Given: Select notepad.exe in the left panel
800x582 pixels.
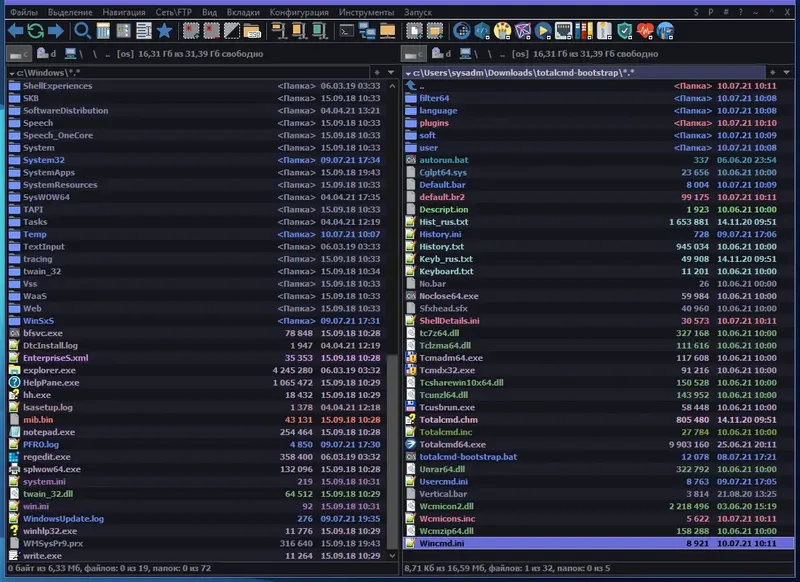Looking at the screenshot, I should [197, 432].
